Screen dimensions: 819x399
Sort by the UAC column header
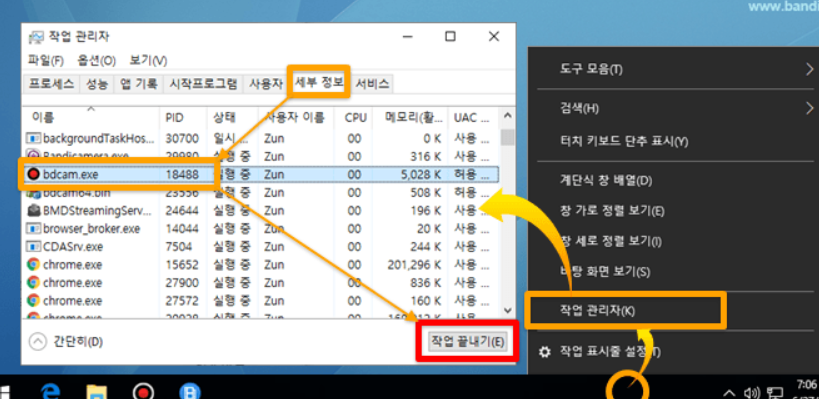pyautogui.click(x=473, y=118)
